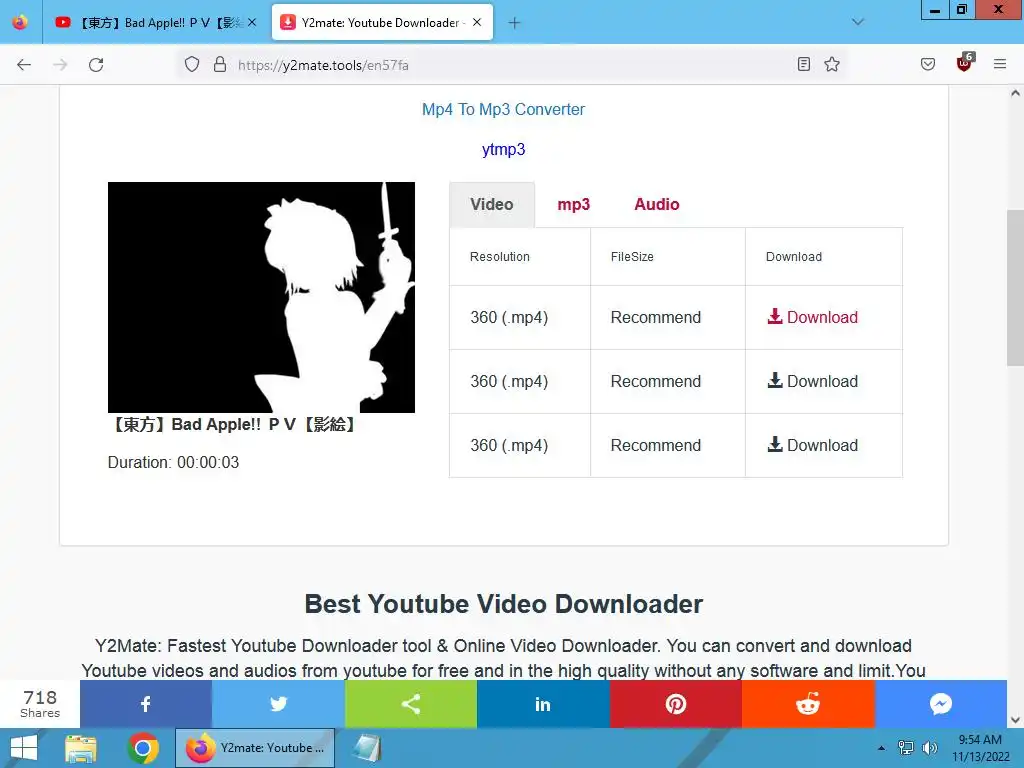This screenshot has height=768, width=1024.
Task: Close the Y2mate Youtube Downloader tab
Action: pos(477,22)
